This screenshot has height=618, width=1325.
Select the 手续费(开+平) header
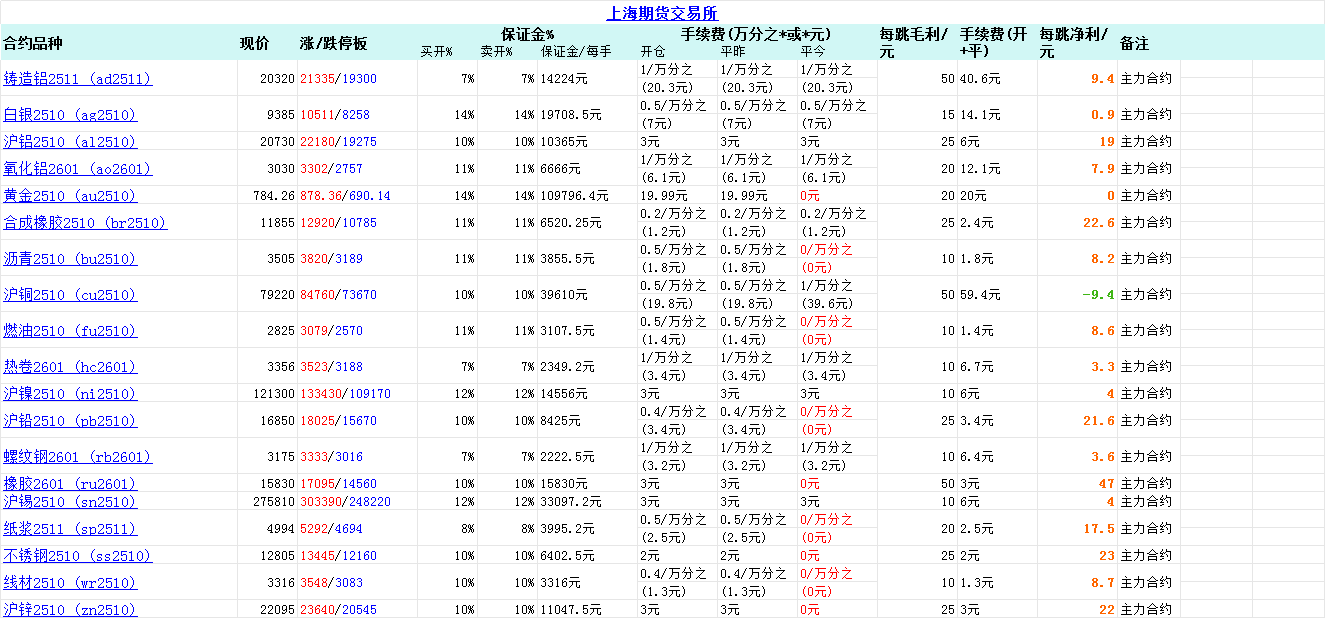(993, 43)
